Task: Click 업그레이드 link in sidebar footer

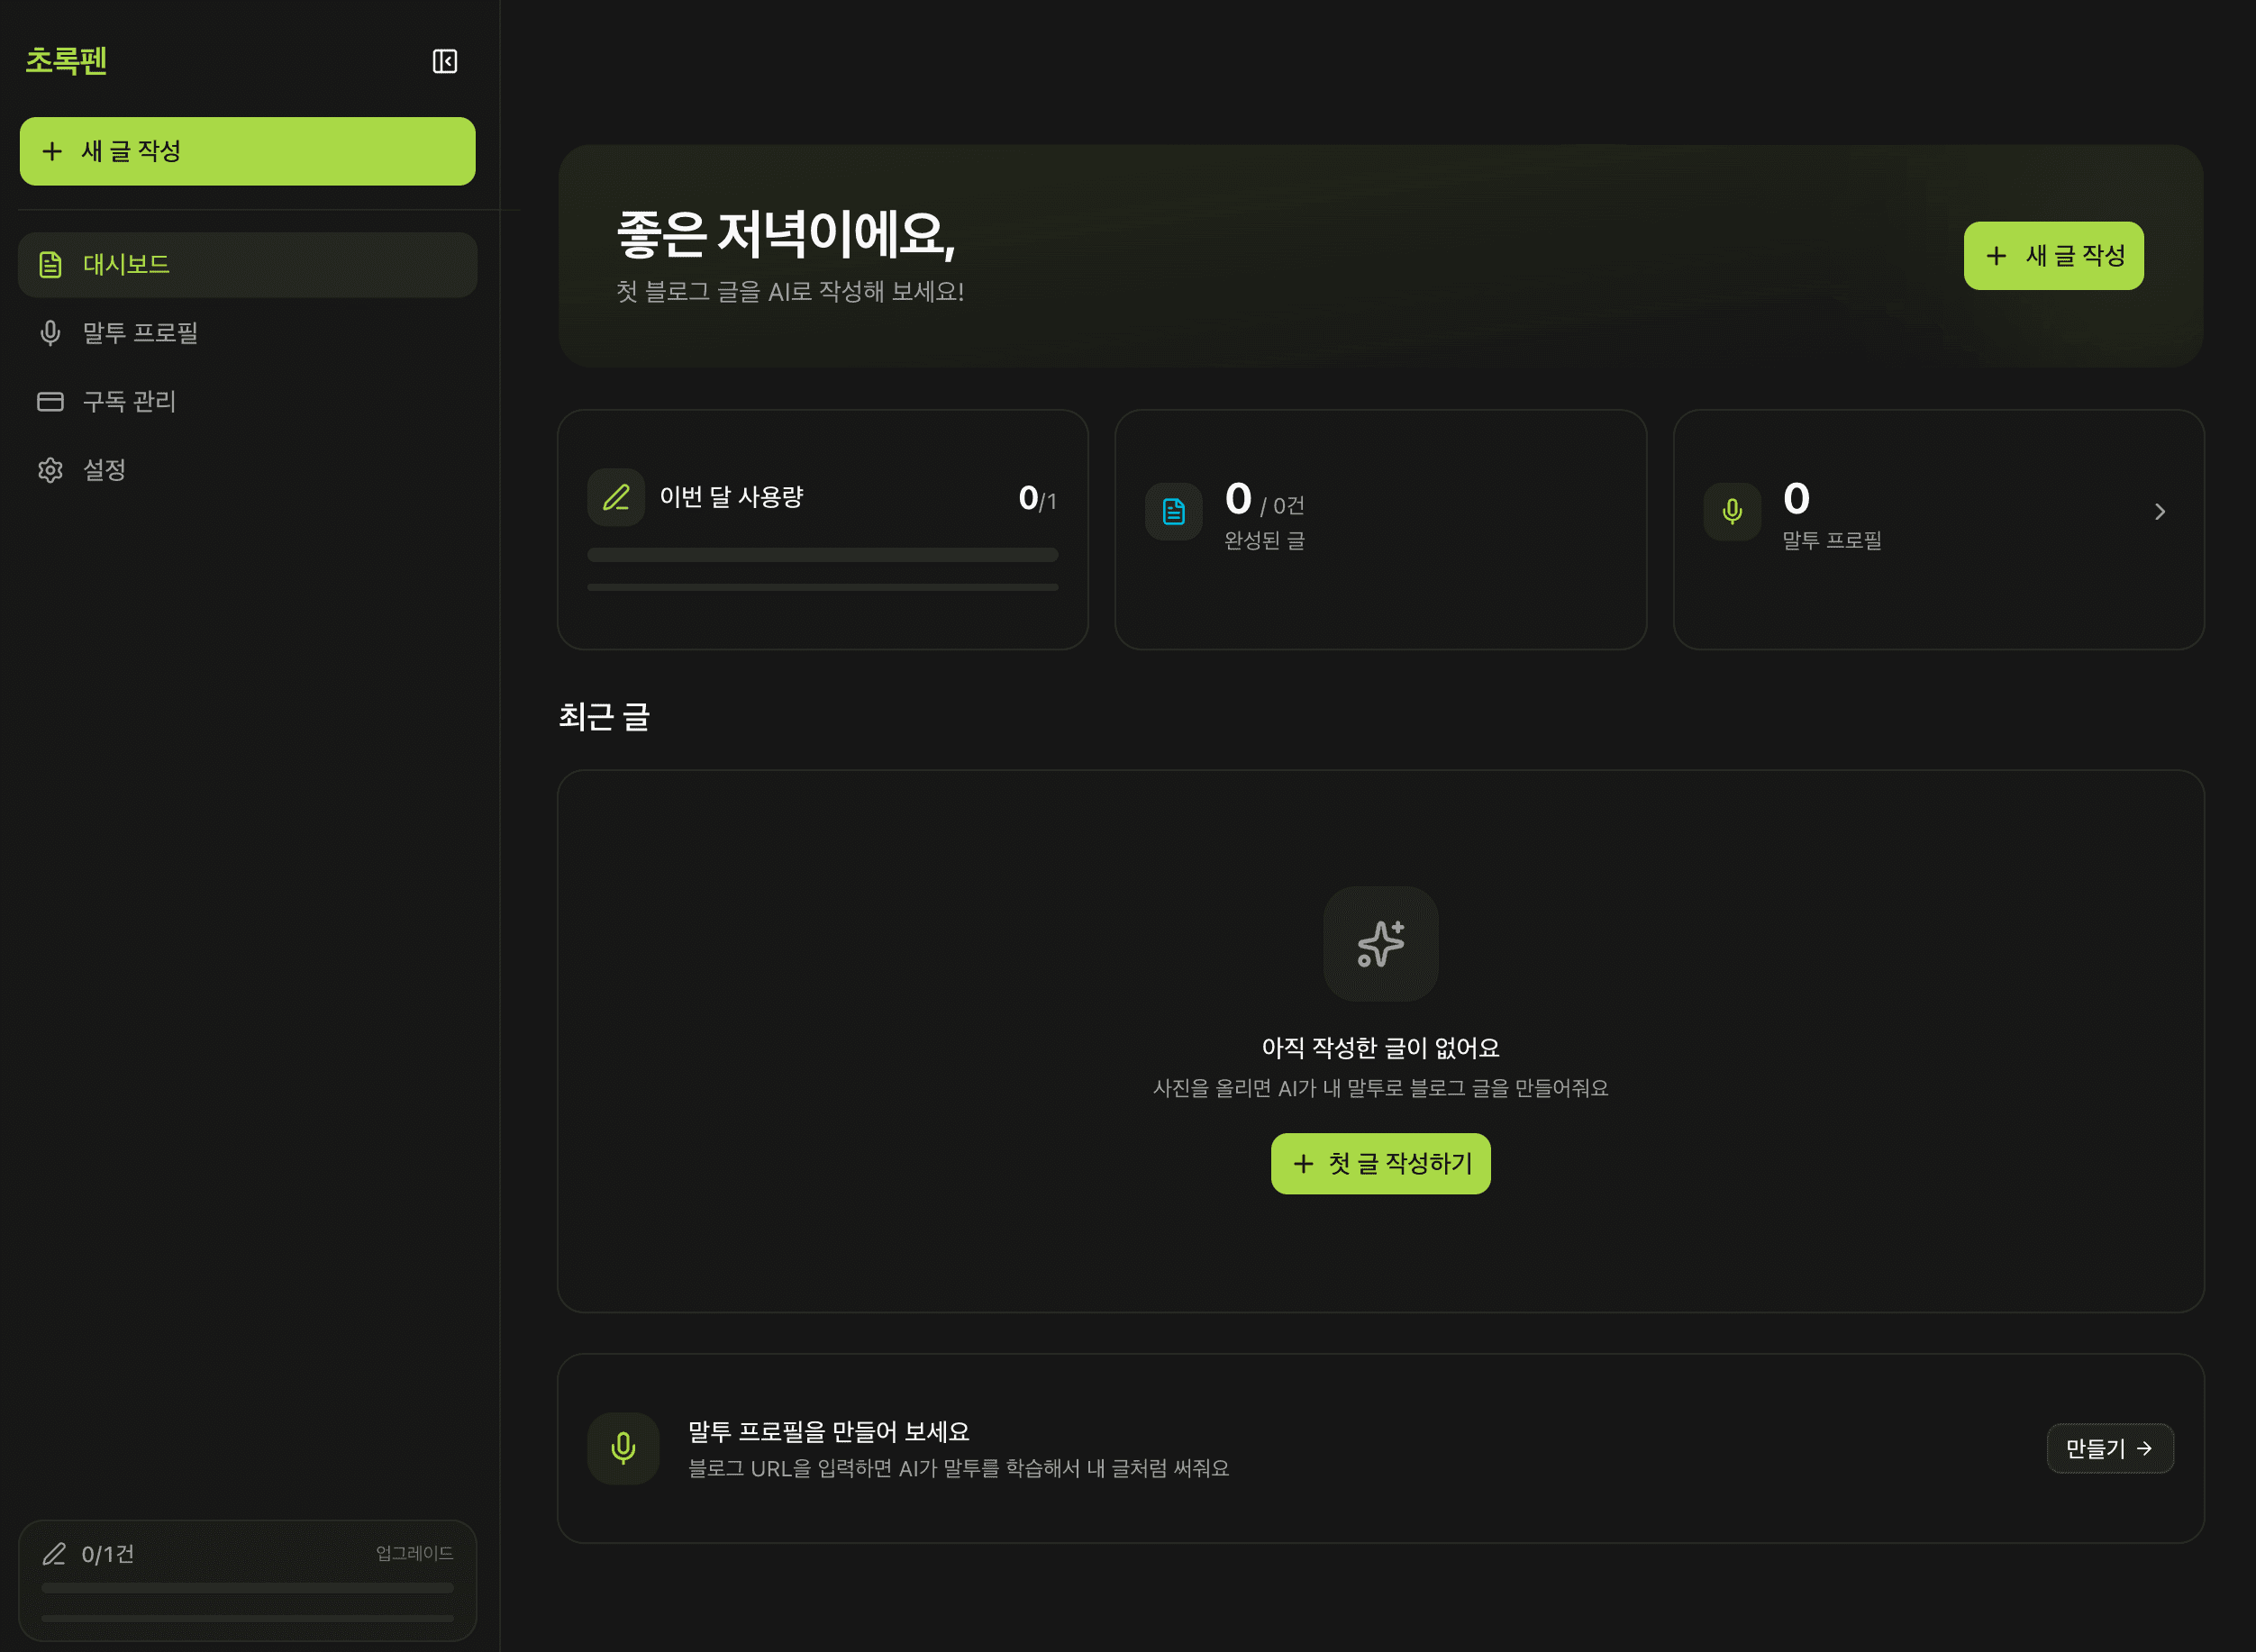Action: pos(414,1553)
